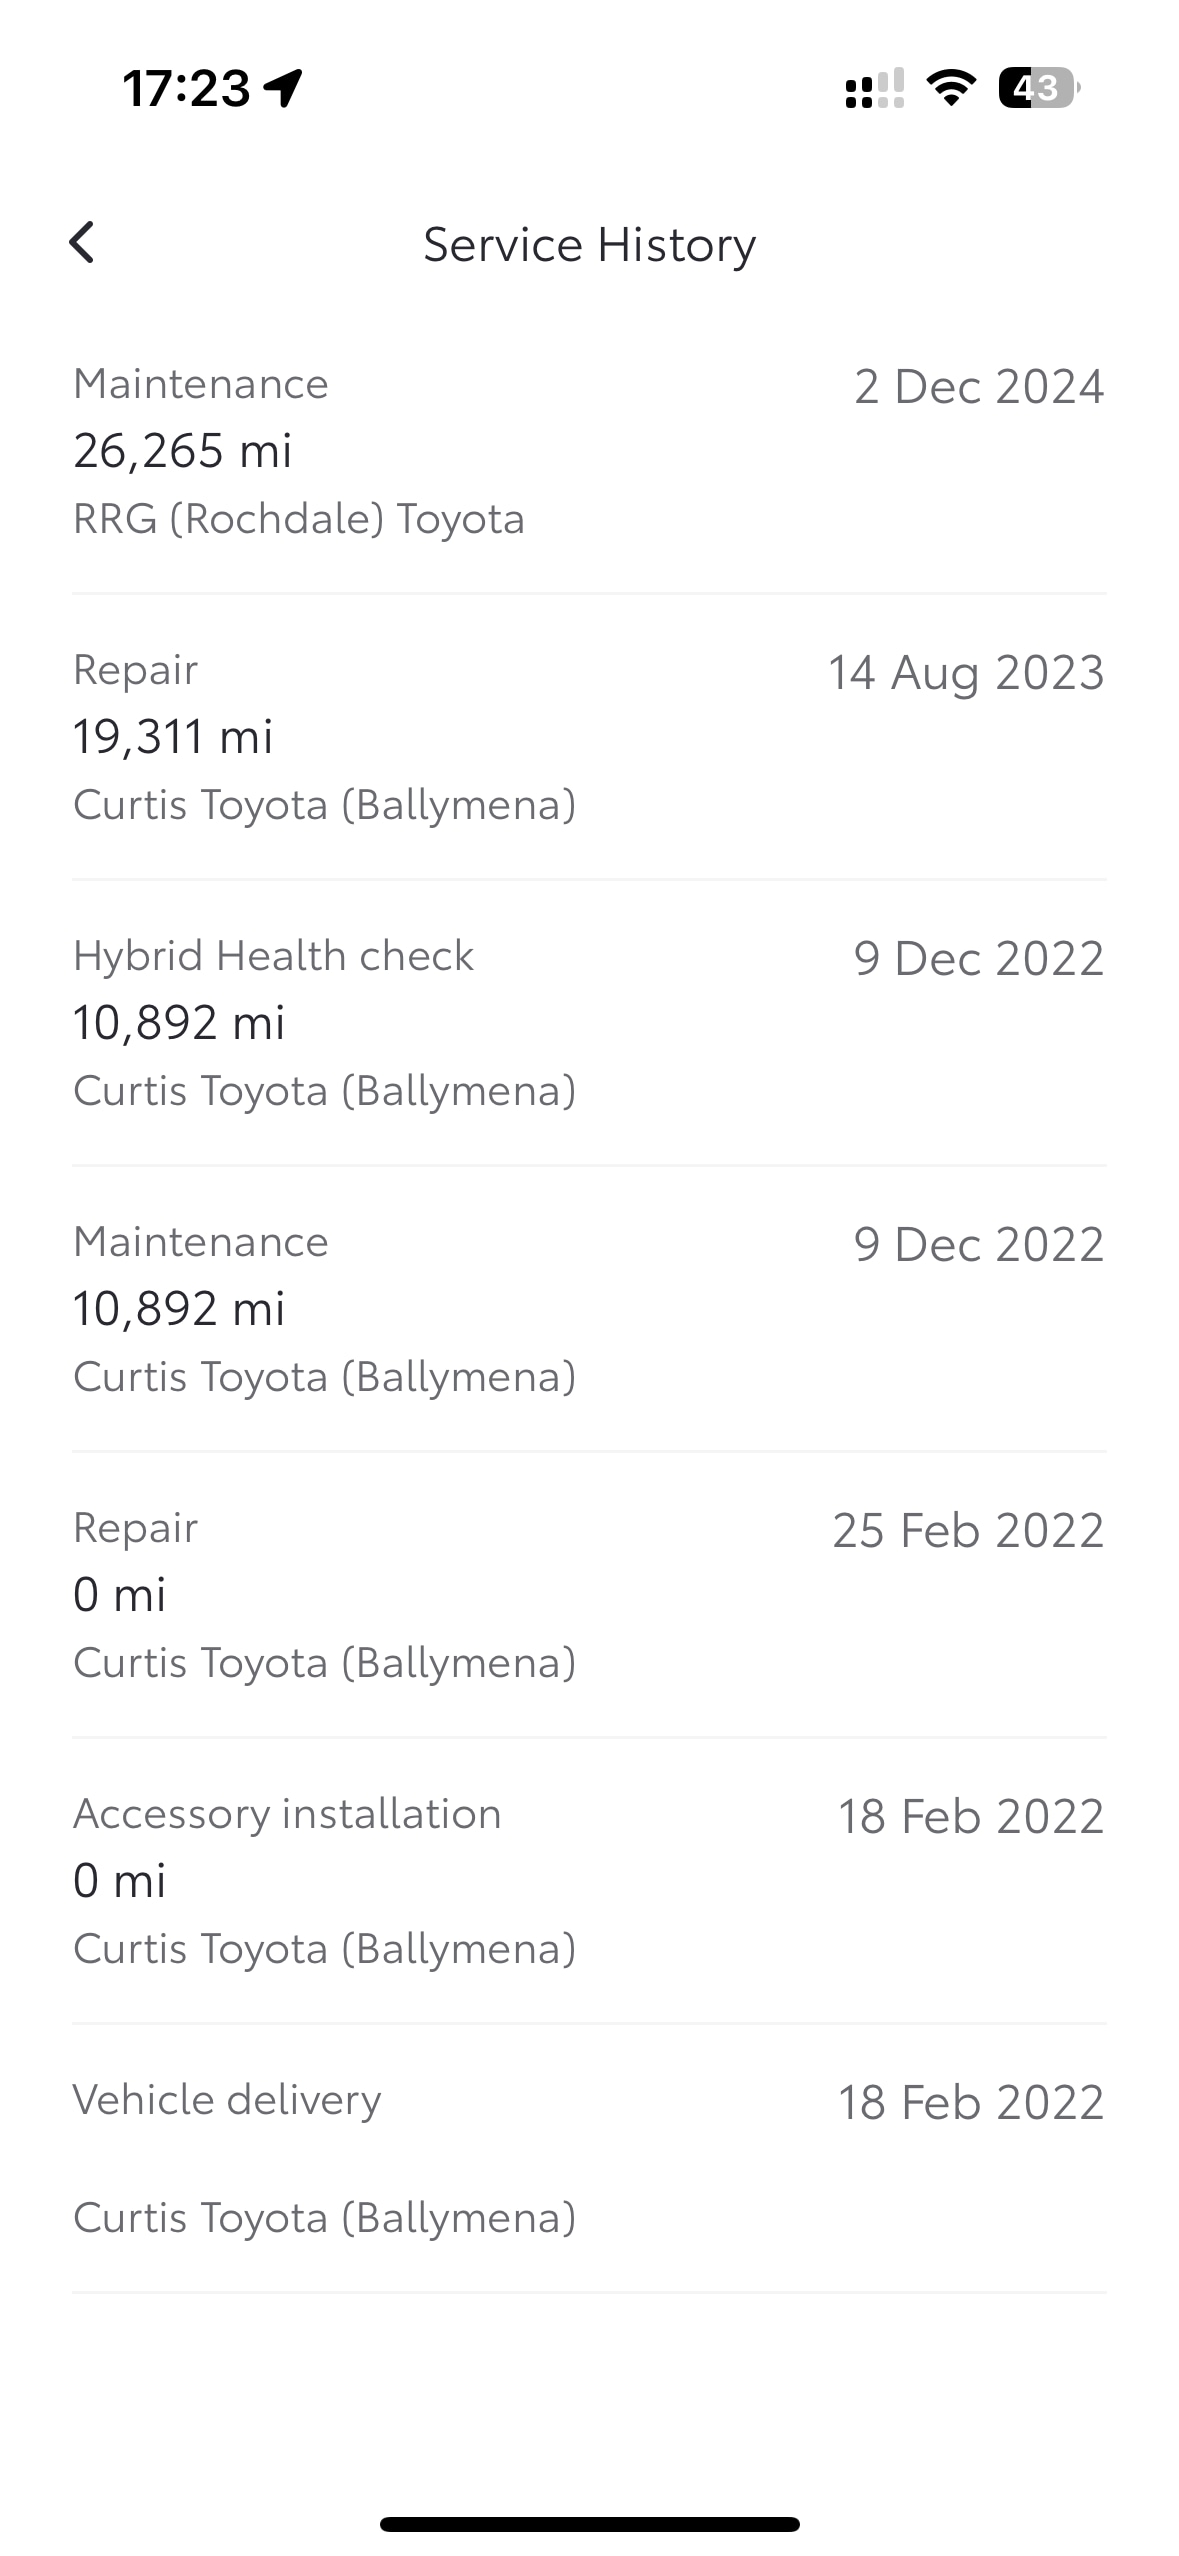
Task: Open the Vehicle delivery entry
Action: click(589, 2158)
